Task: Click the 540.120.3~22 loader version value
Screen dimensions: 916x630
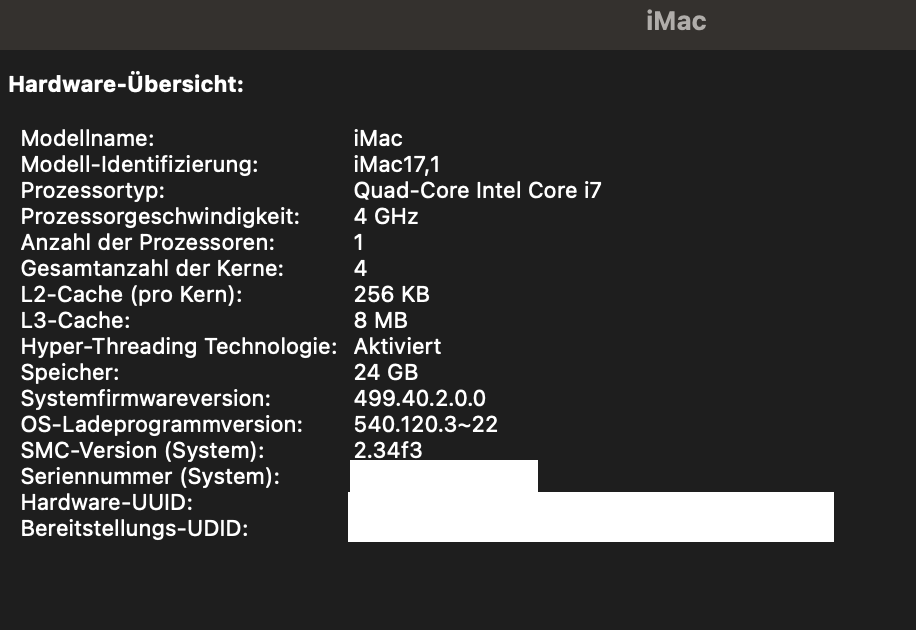Action: click(426, 424)
